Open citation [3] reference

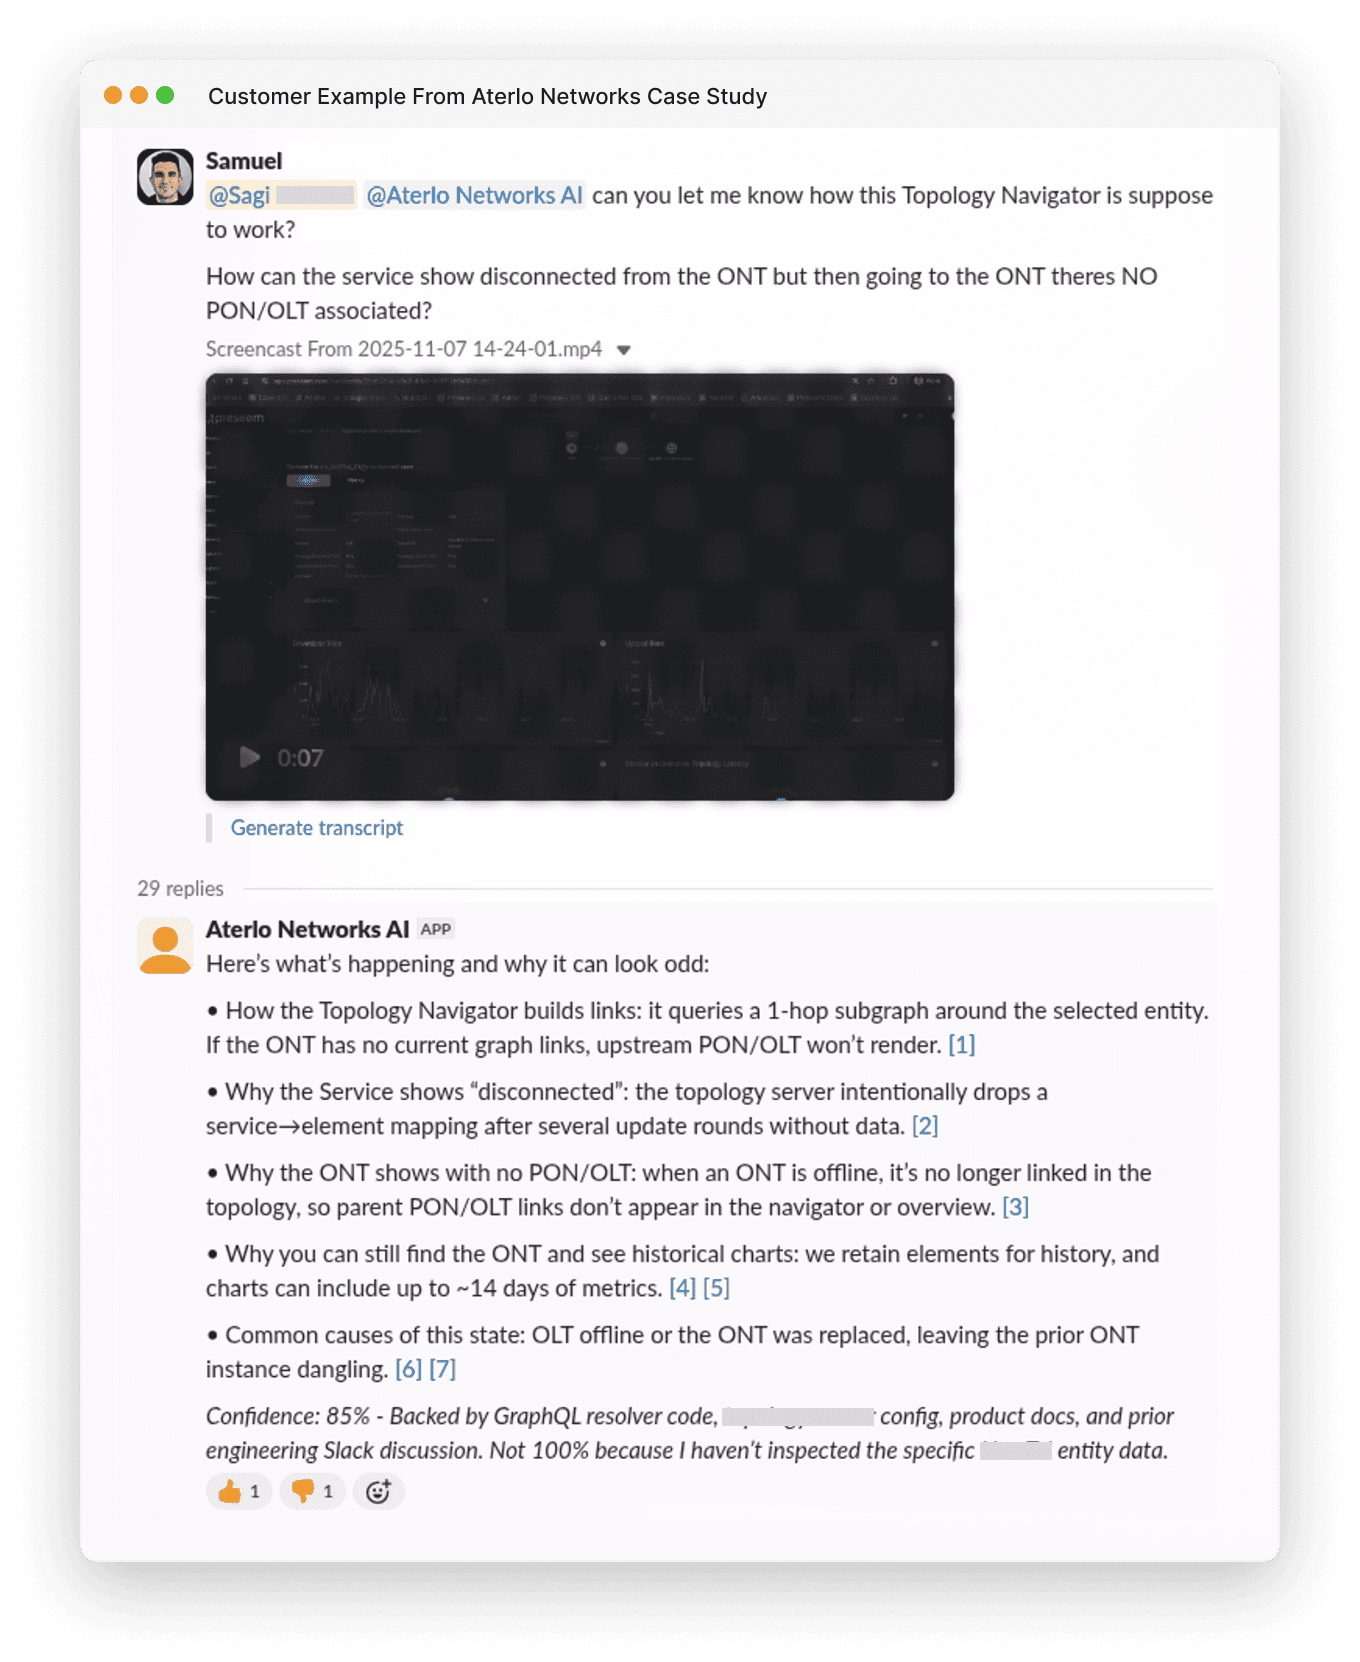[1015, 1206]
